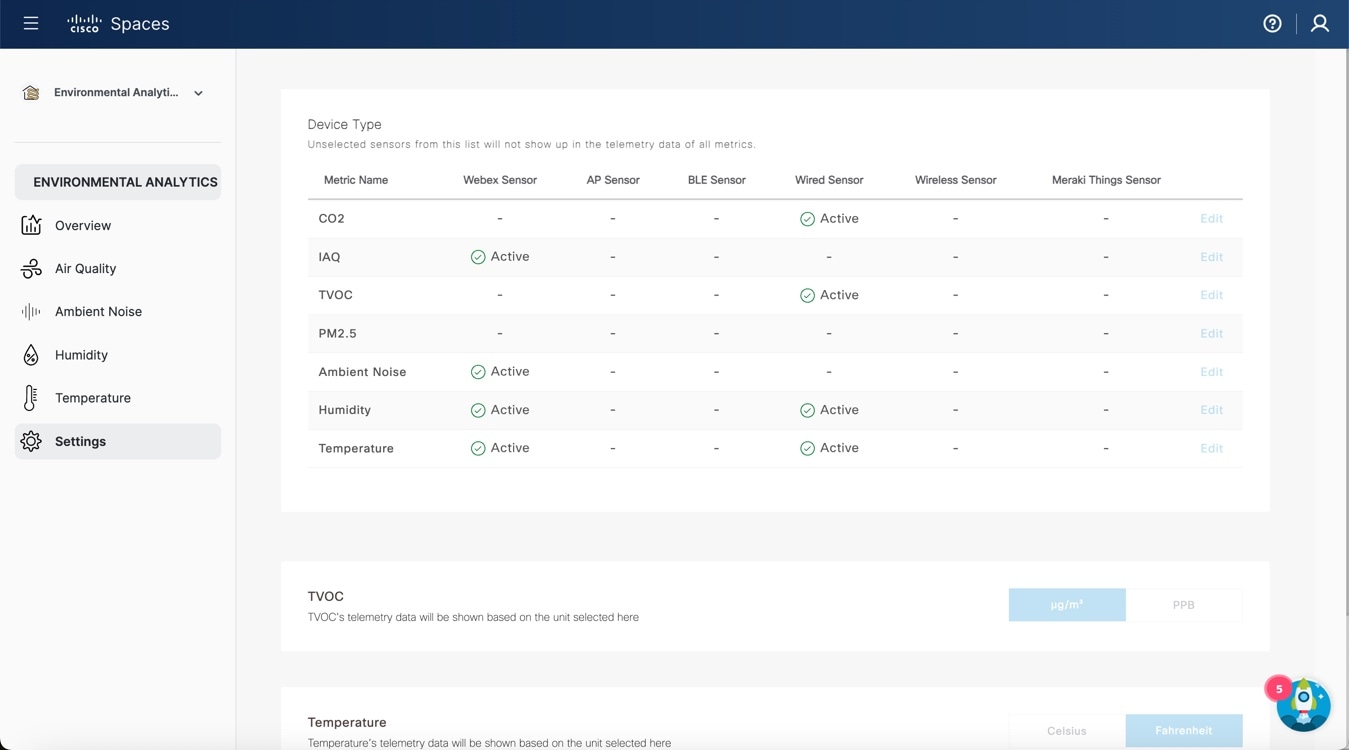
Task: Click the Webex Sensor column header
Action: pos(500,180)
